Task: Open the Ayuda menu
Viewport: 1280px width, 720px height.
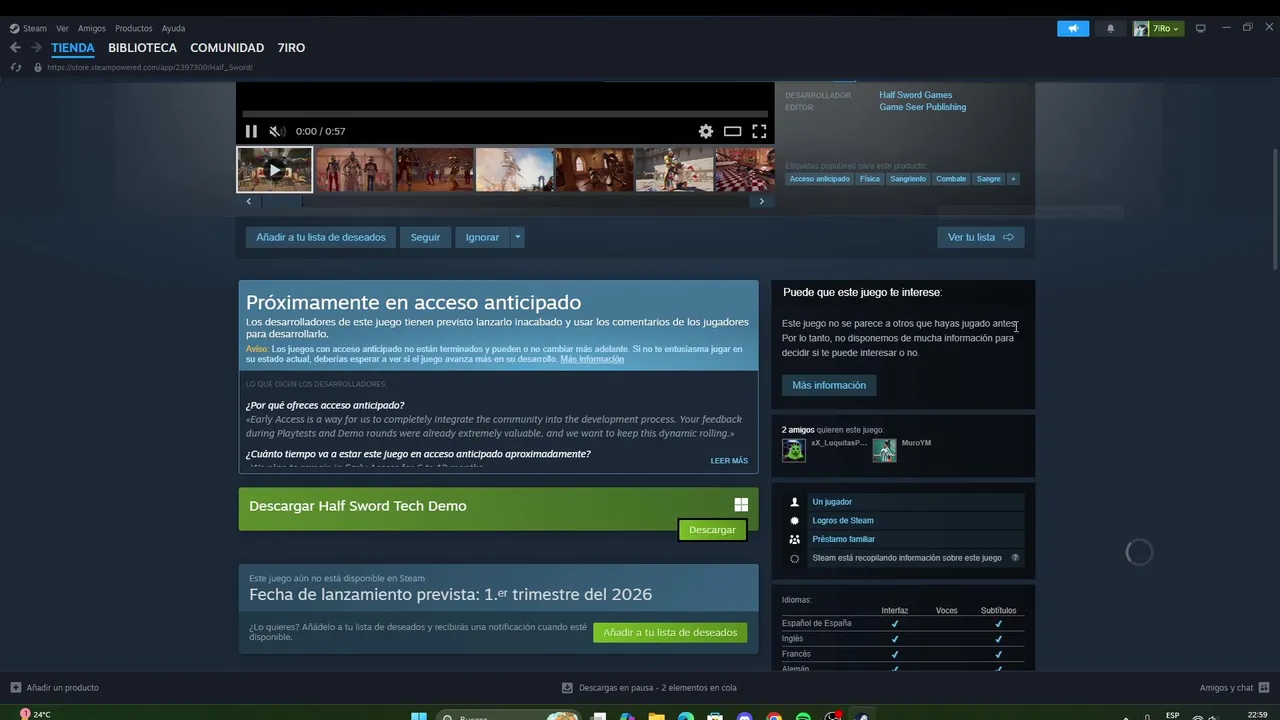Action: [173, 28]
